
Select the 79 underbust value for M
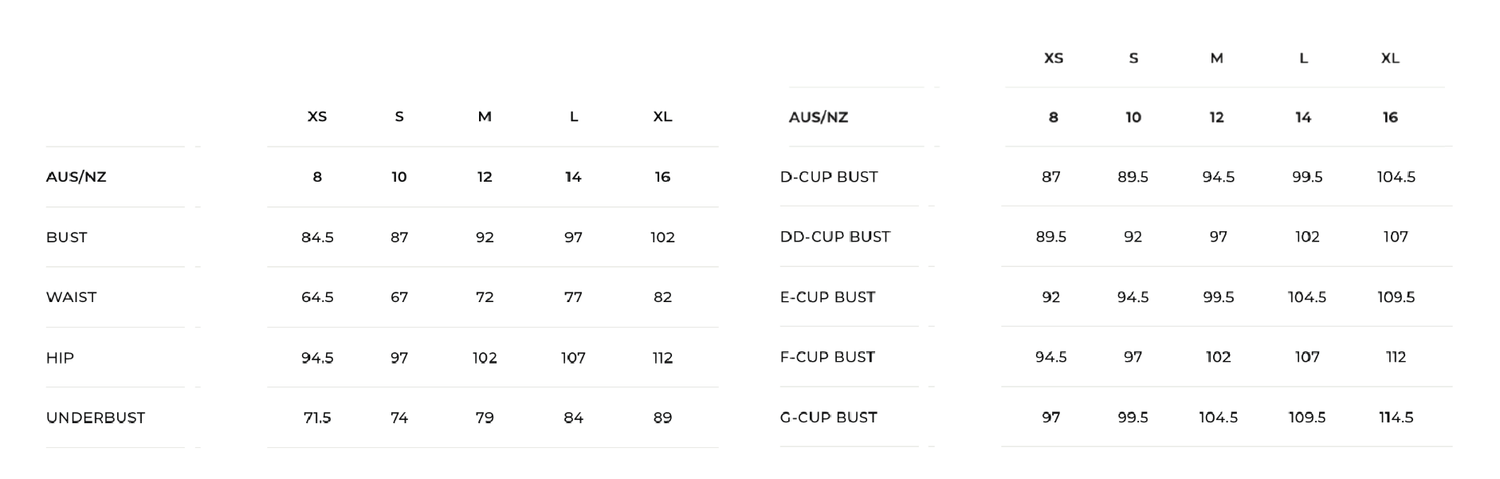tap(484, 417)
